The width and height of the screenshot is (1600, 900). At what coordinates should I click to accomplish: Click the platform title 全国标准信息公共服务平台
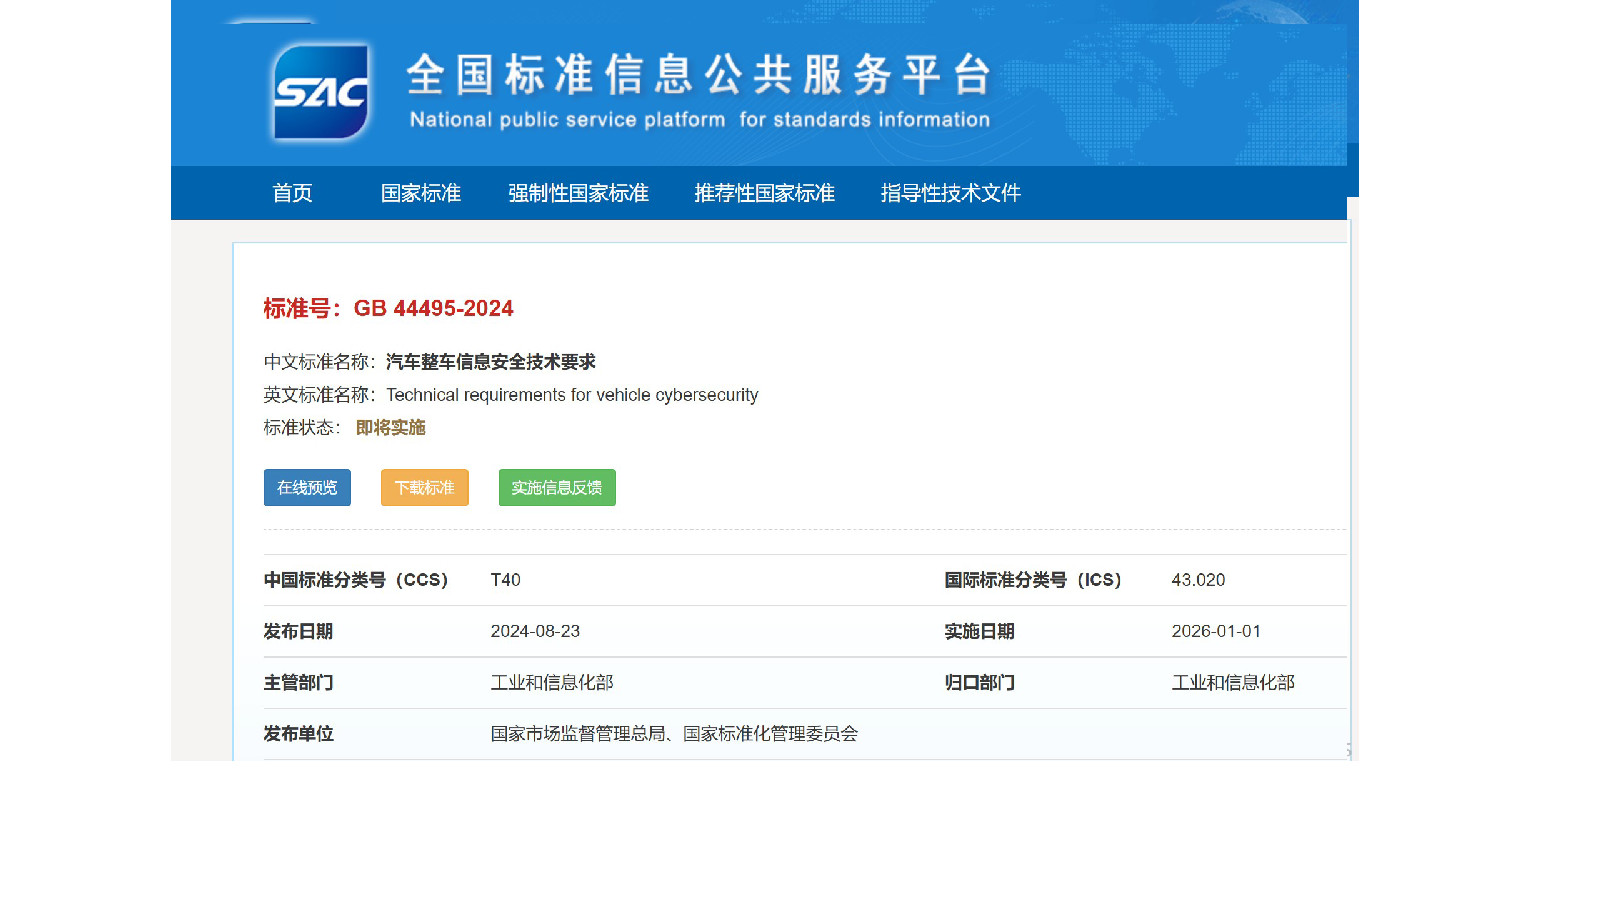699,75
